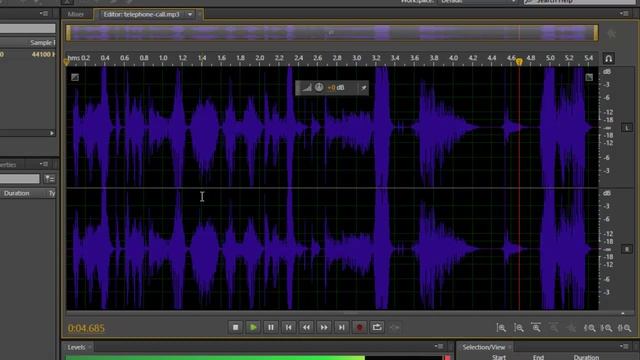Click the HUD amplitude ramp icon
This screenshot has height=360, width=640.
306,87
